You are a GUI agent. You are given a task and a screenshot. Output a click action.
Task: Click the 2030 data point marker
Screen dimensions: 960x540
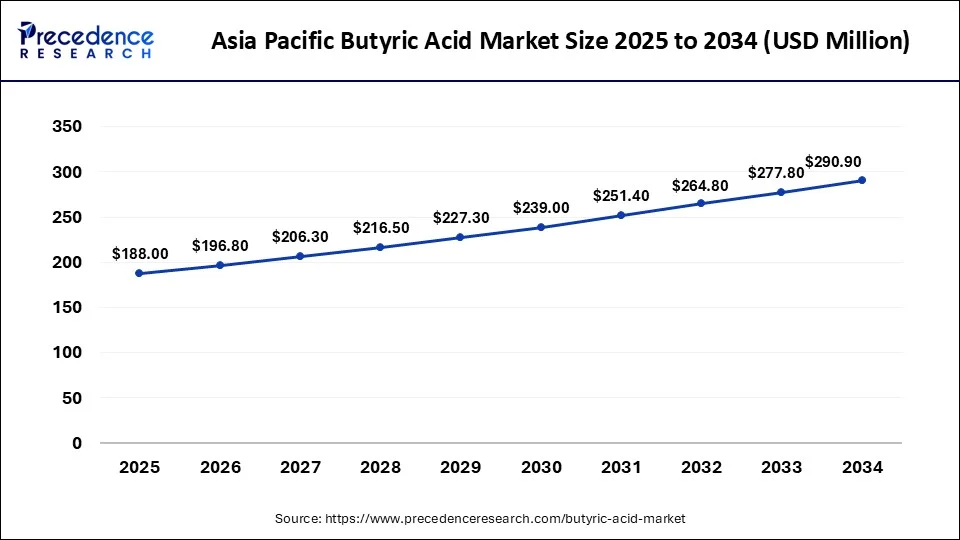(x=541, y=227)
